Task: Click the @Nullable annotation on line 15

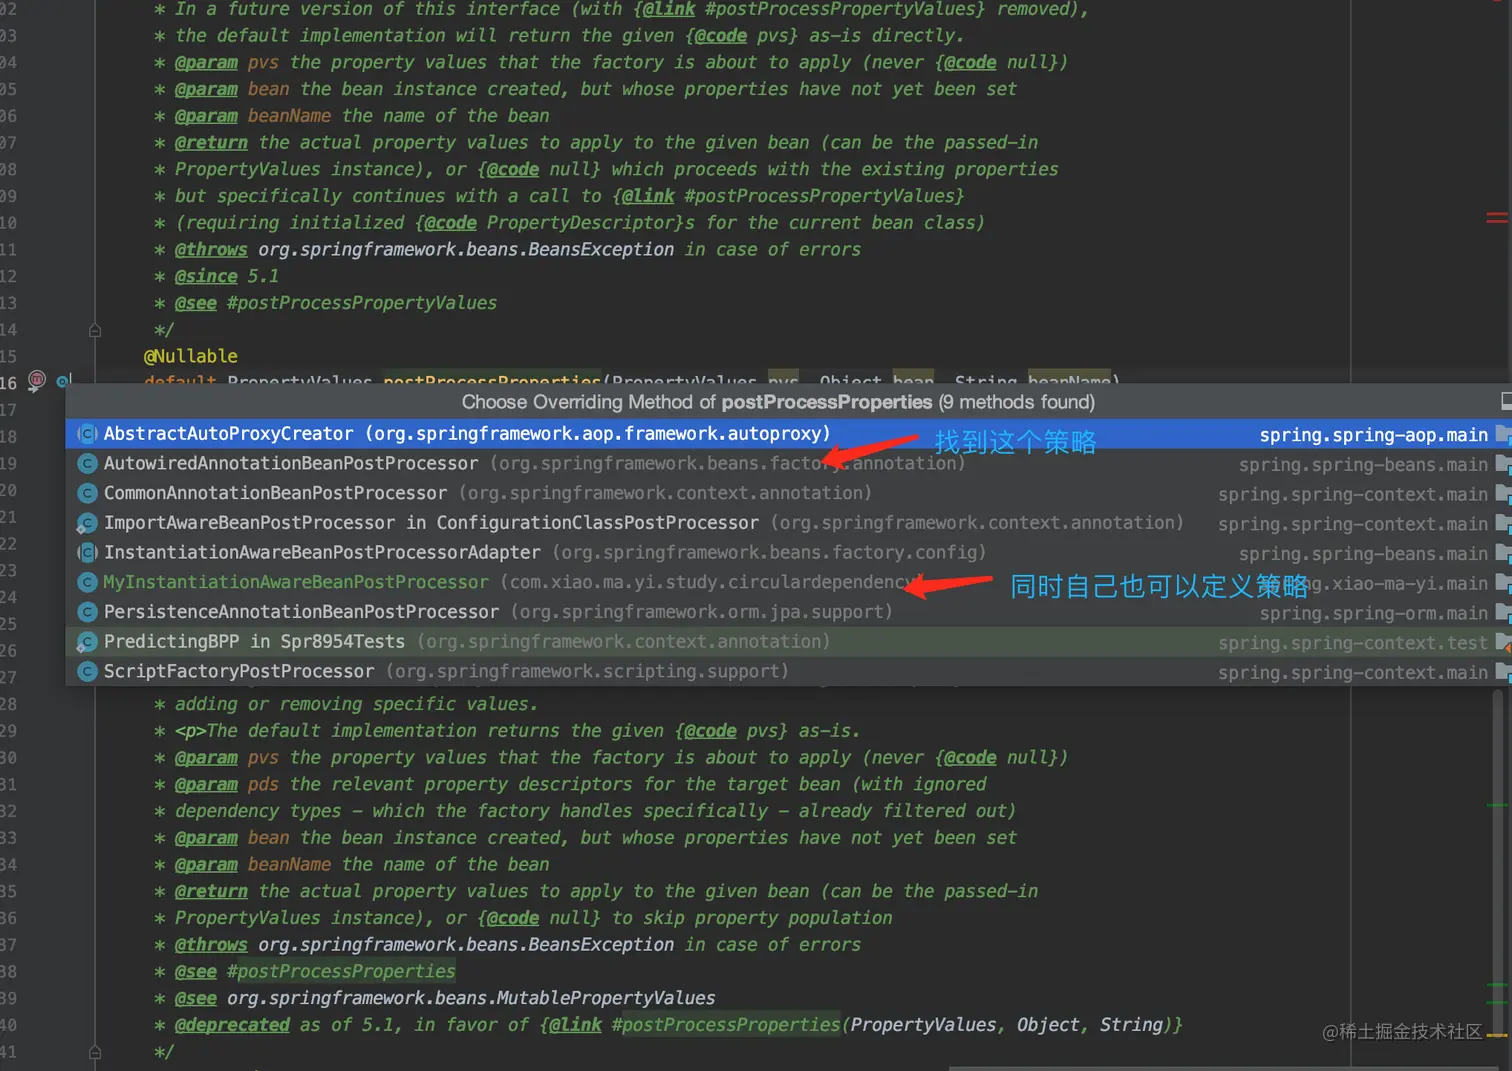Action: pos(191,356)
